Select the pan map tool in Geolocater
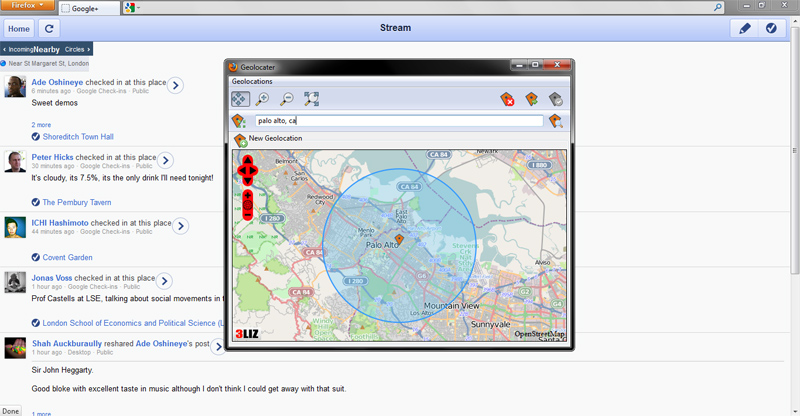The width and height of the screenshot is (800, 416). (x=240, y=99)
